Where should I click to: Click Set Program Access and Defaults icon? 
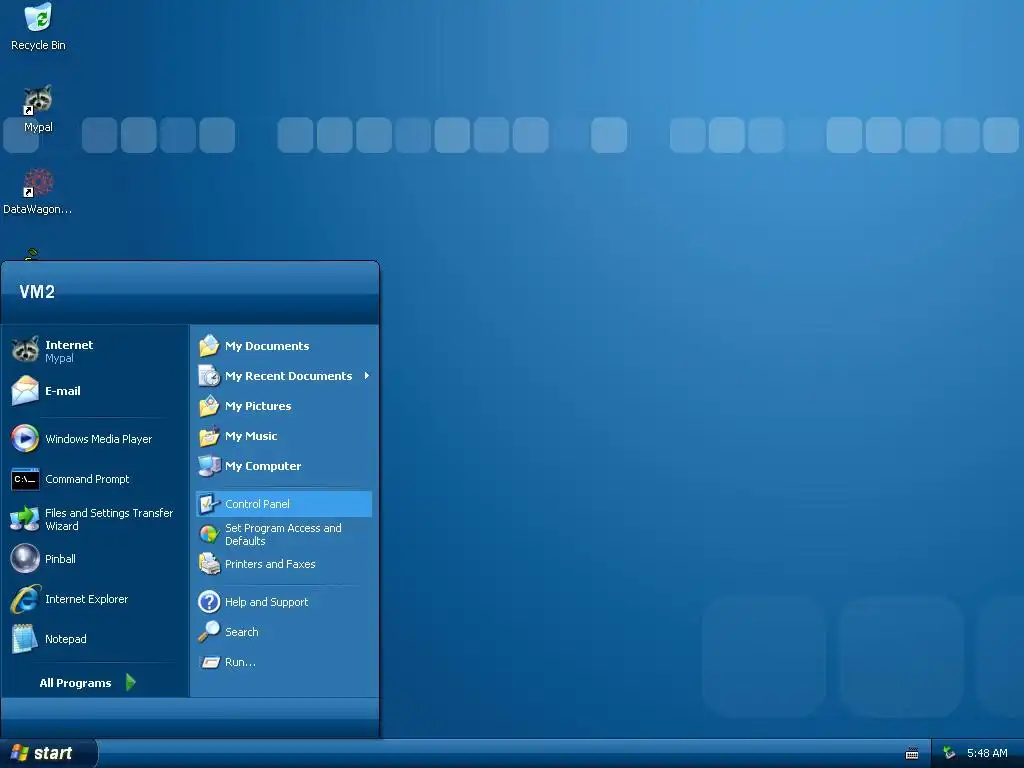pos(209,534)
